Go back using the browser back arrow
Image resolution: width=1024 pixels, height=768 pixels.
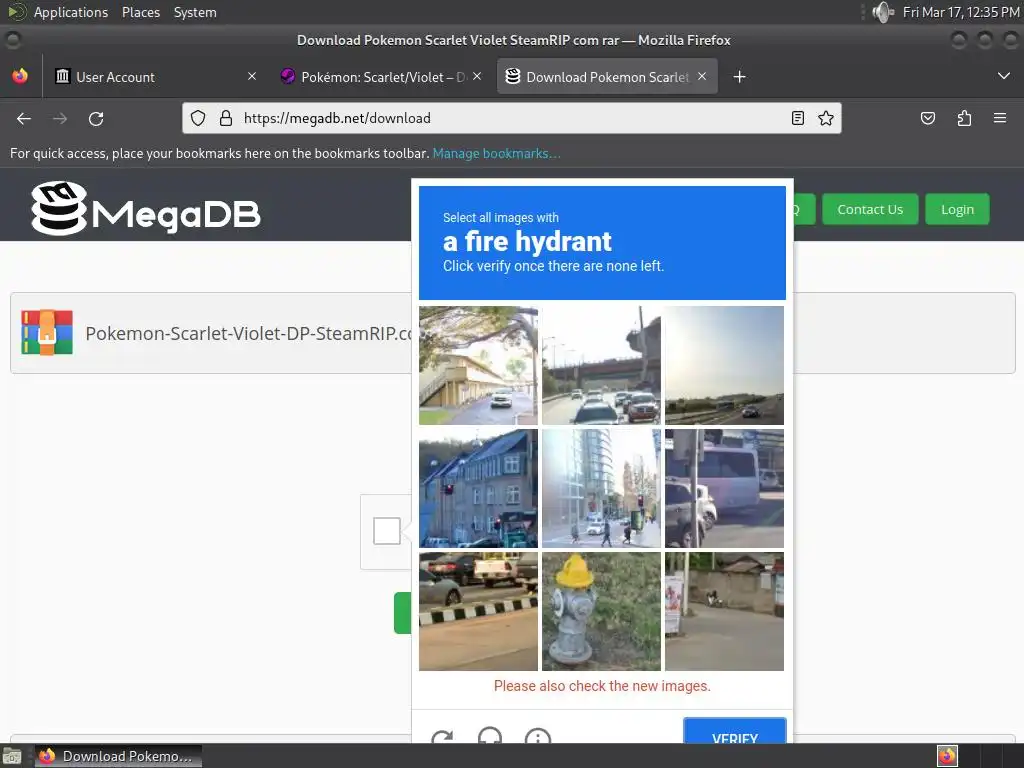tap(24, 119)
